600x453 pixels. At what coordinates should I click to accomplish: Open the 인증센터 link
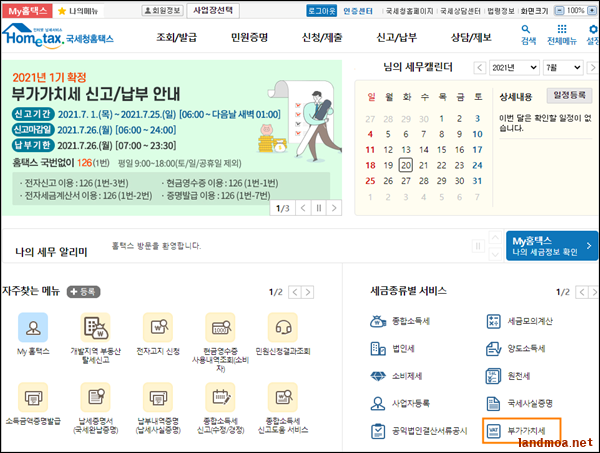coord(358,11)
